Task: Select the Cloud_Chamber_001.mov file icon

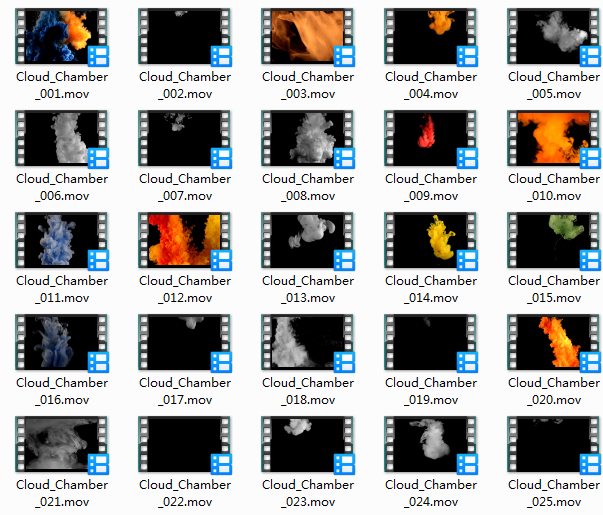Action: point(62,36)
